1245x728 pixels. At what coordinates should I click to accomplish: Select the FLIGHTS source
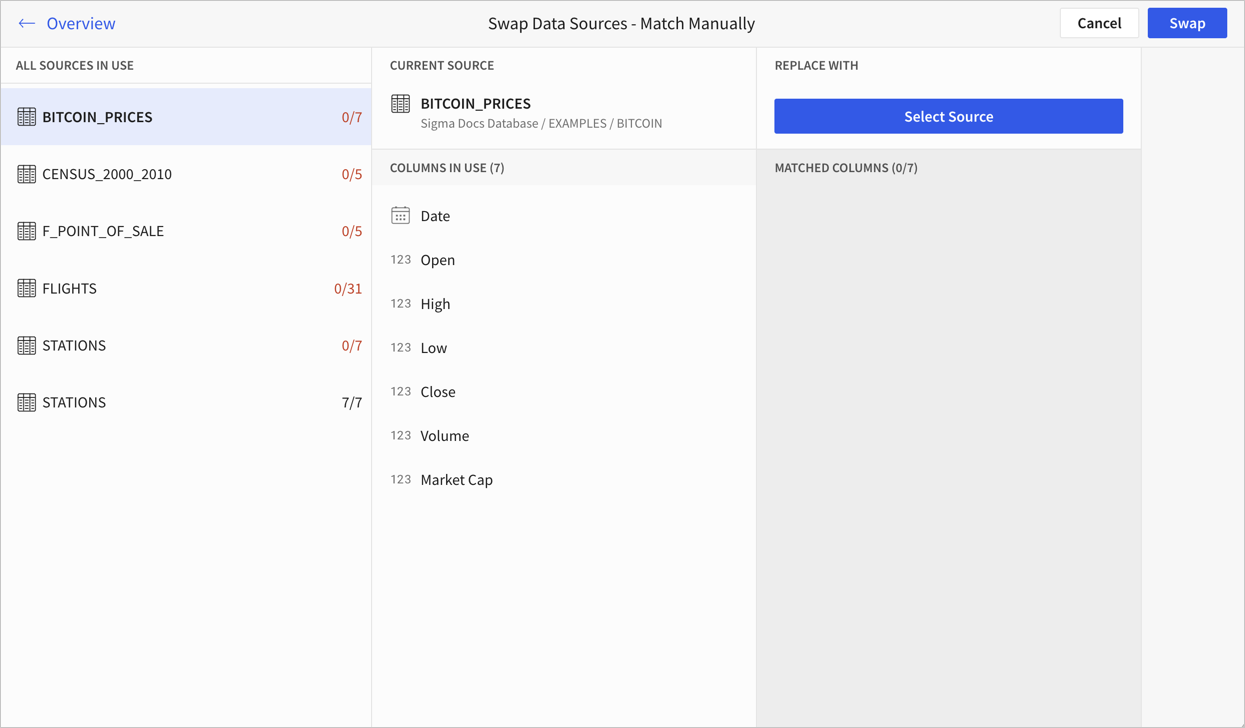186,288
